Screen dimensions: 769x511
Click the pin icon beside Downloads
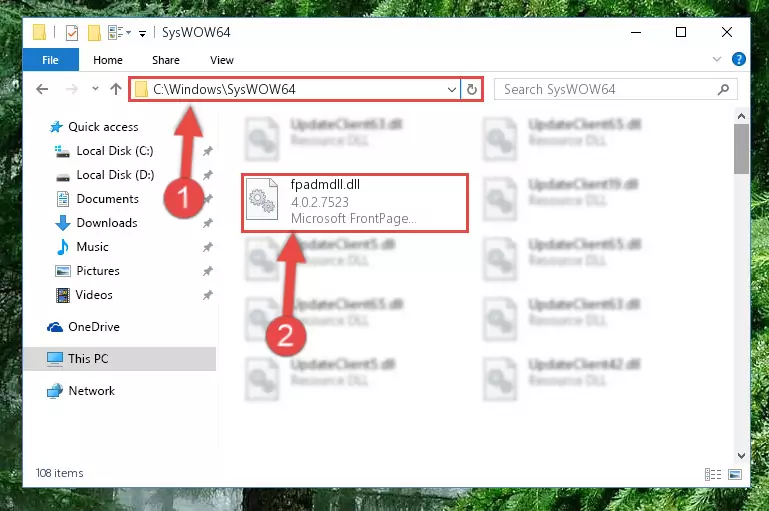[208, 223]
